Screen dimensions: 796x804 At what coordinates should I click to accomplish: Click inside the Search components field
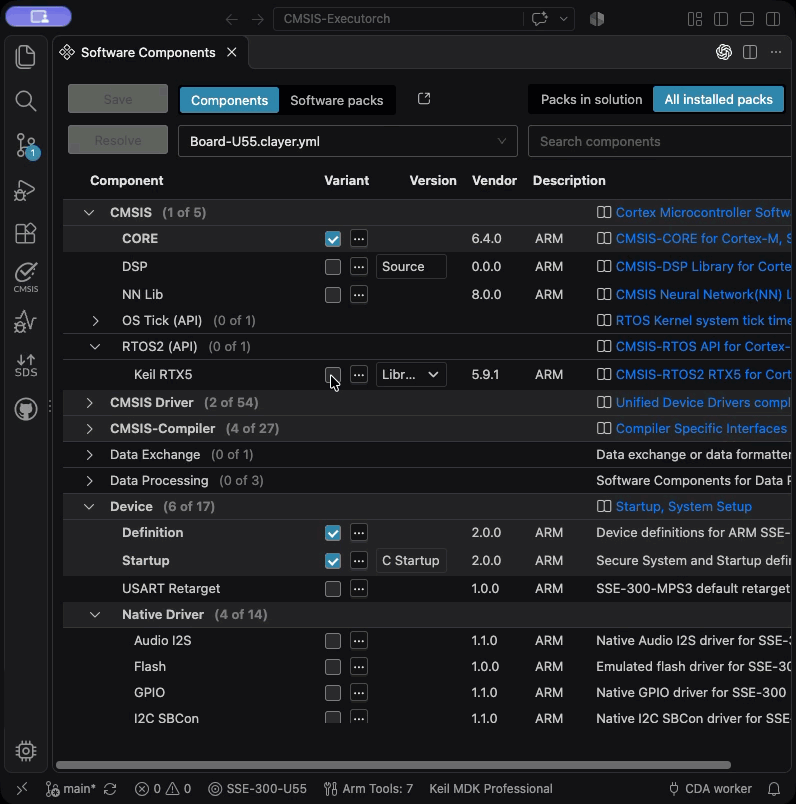tap(661, 141)
